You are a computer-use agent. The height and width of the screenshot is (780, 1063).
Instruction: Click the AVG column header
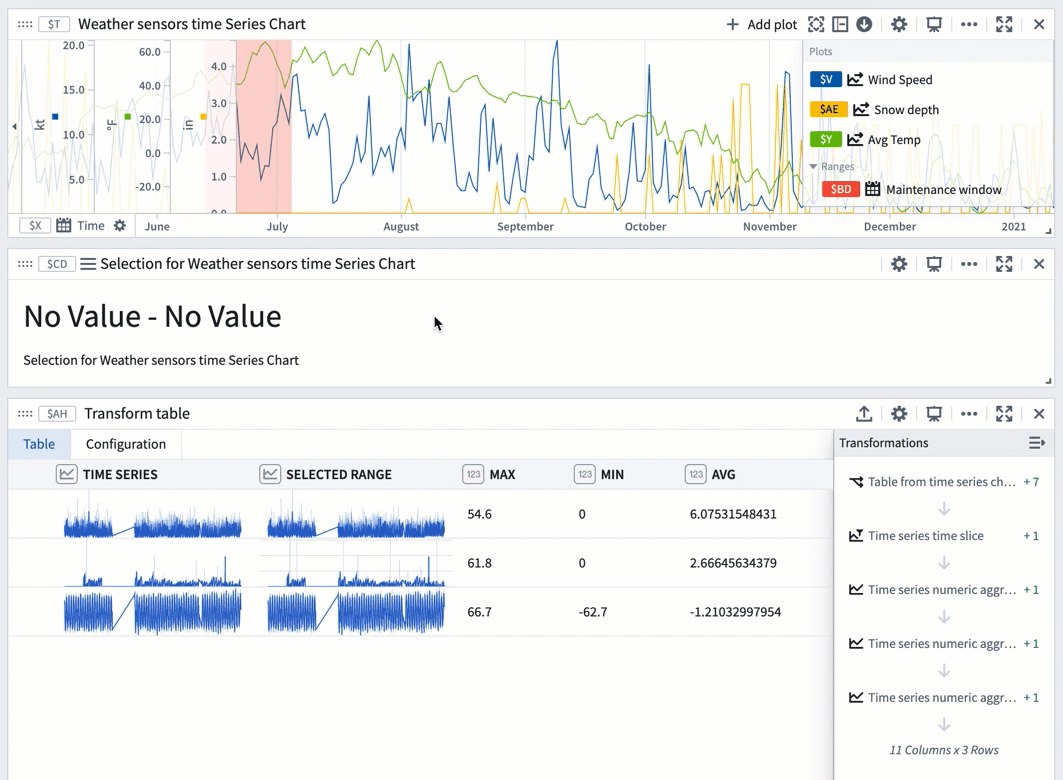[723, 474]
